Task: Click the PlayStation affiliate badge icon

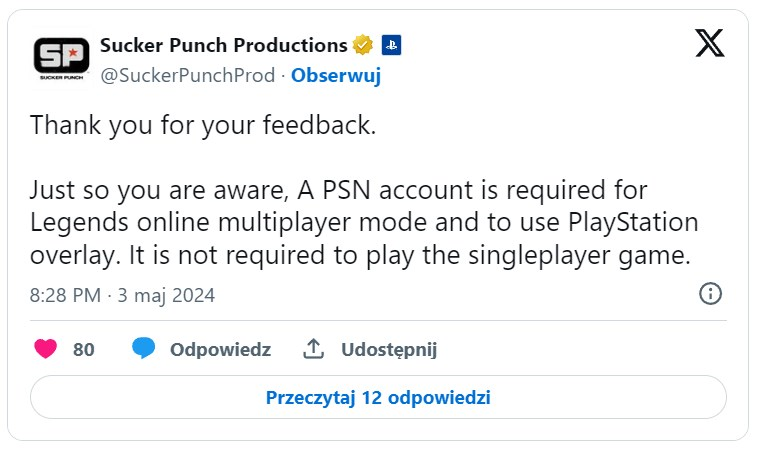Action: coord(391,46)
